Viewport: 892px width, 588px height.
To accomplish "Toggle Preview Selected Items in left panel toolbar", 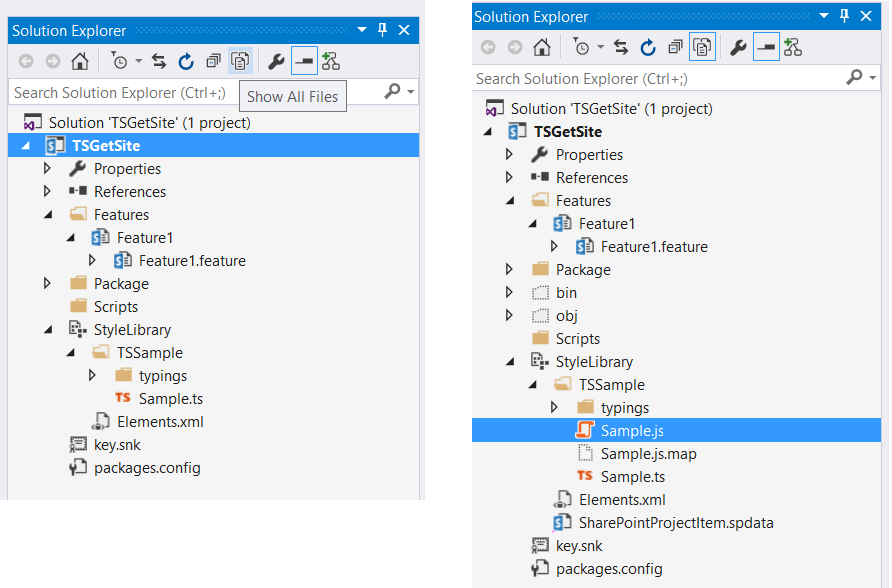I will 303,61.
